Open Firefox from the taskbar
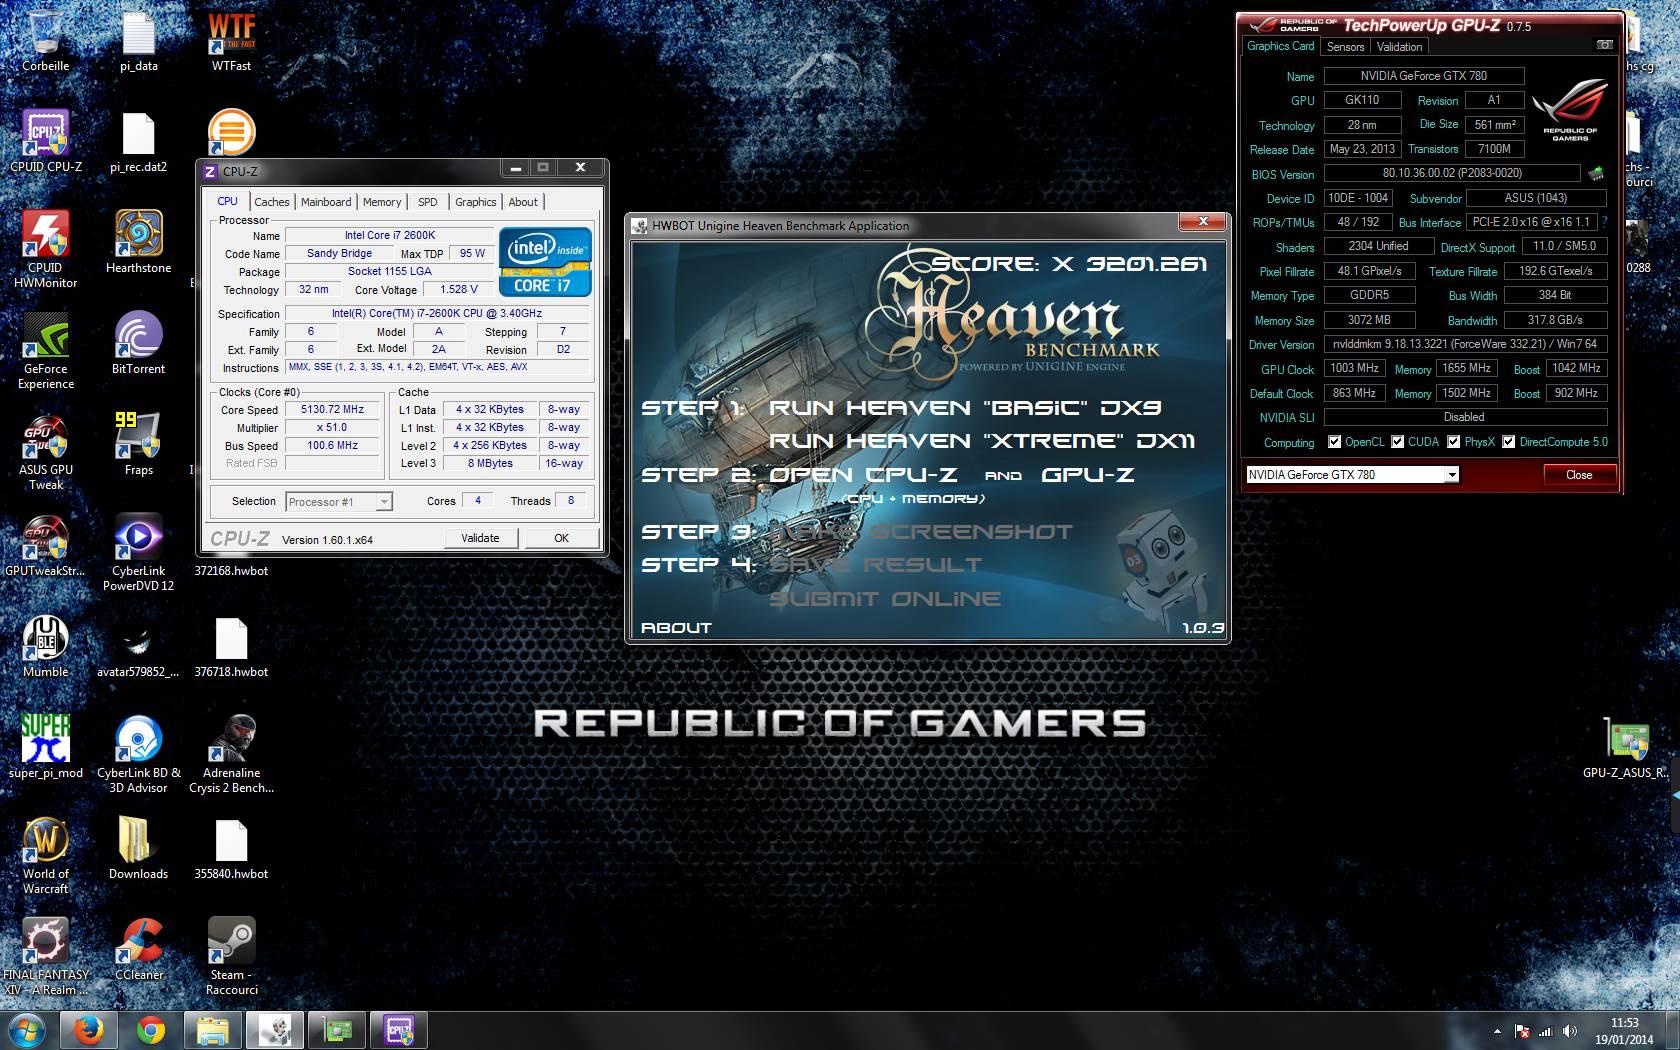The image size is (1680, 1050). coord(88,1030)
